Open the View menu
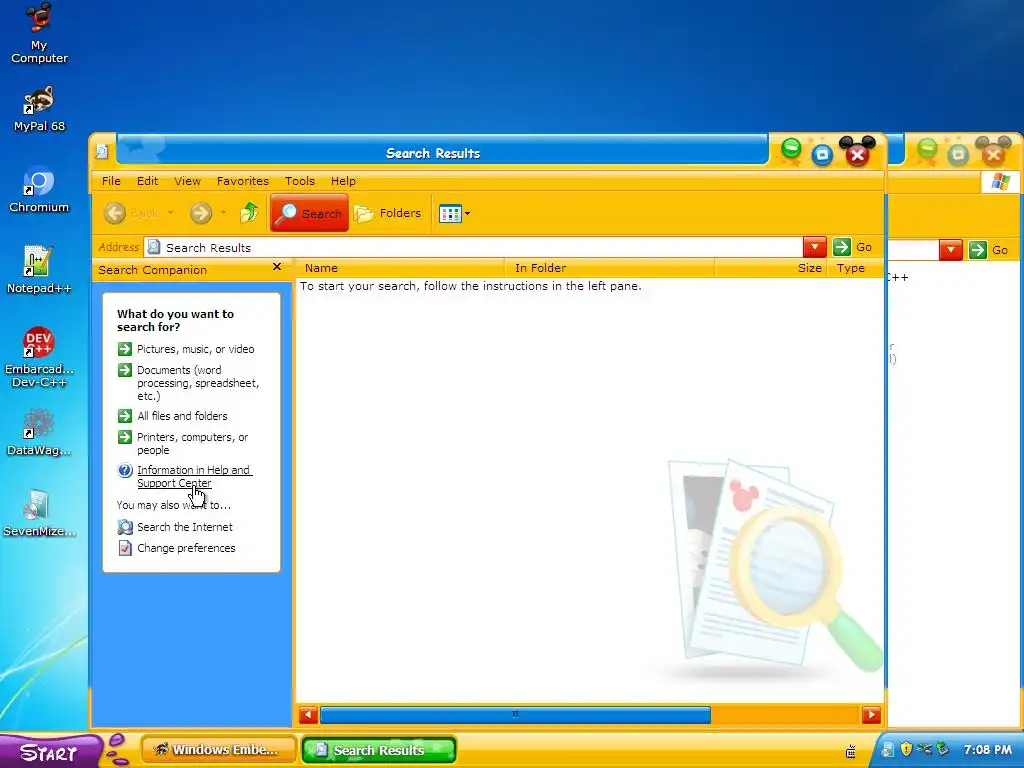 tap(187, 181)
